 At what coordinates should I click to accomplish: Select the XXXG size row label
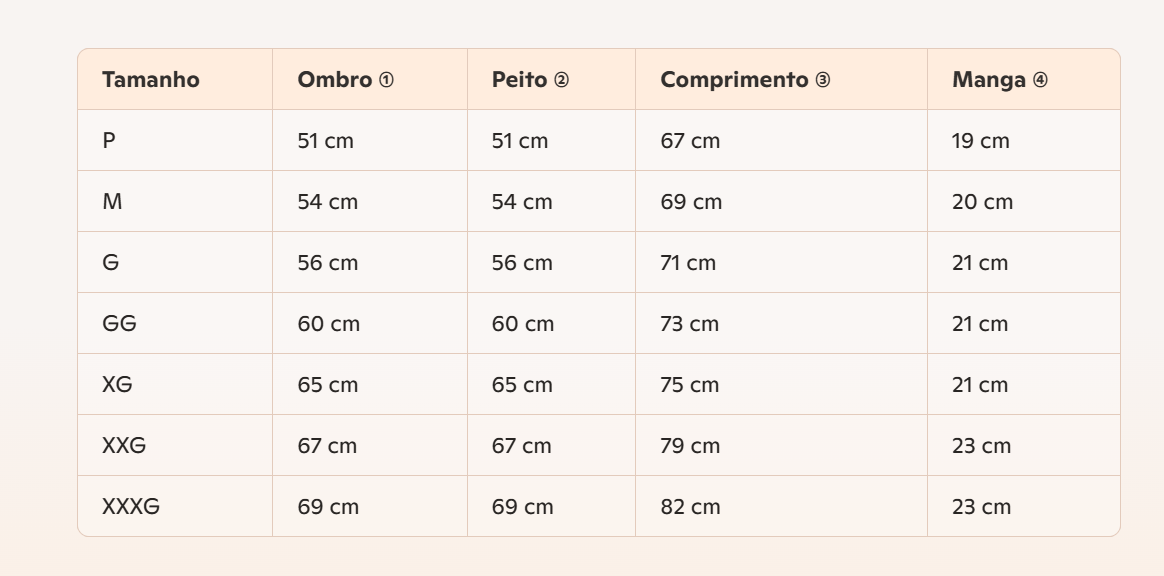pyautogui.click(x=131, y=506)
